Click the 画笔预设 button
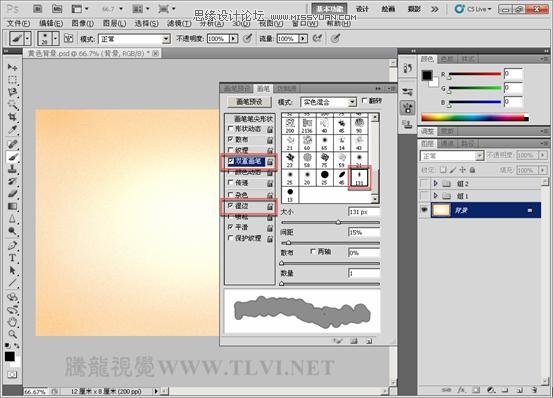The image size is (553, 398). point(249,102)
